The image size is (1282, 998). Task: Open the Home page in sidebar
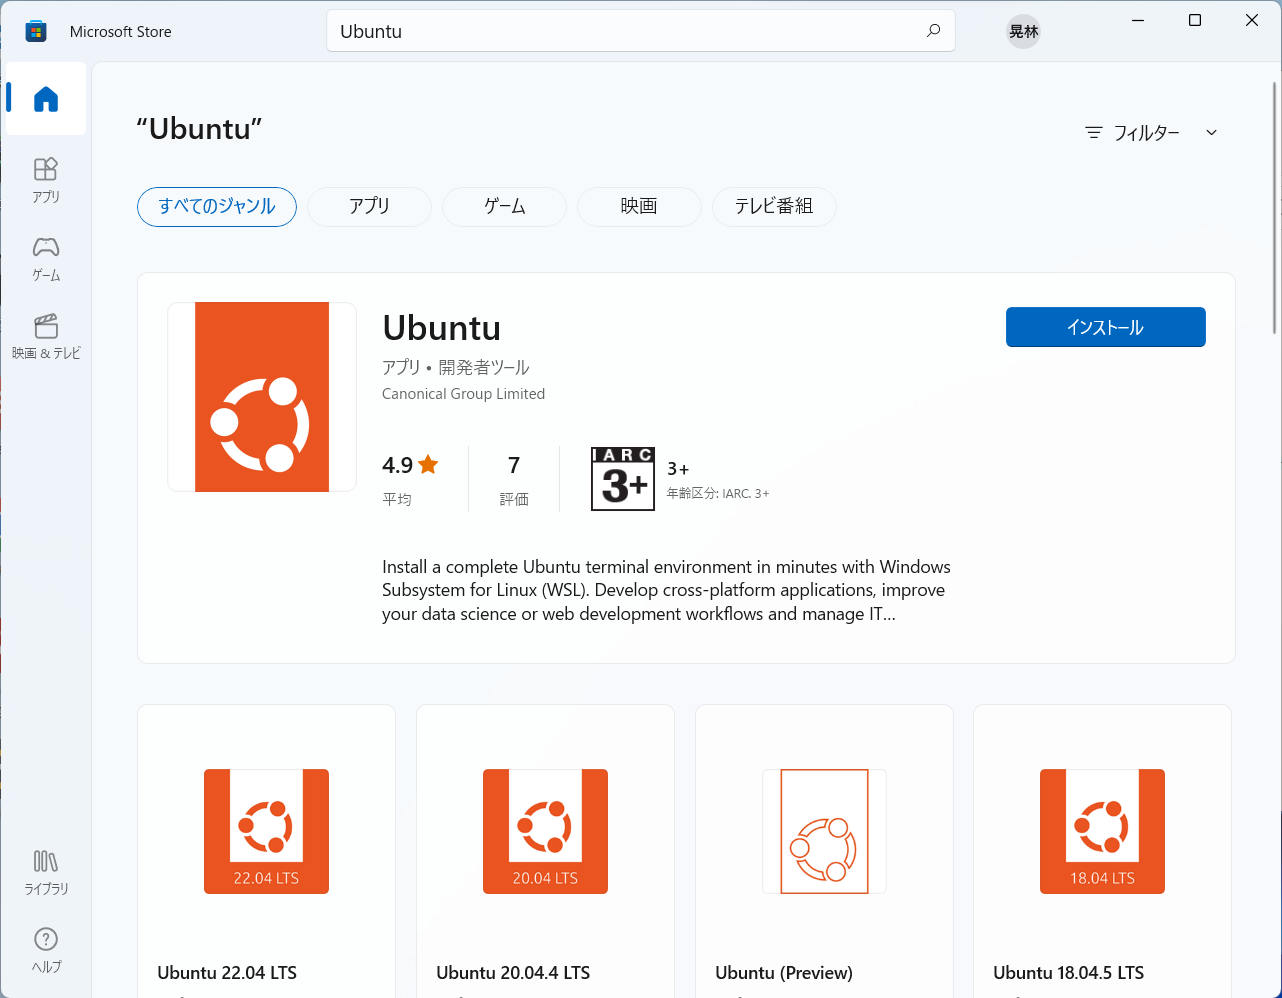[46, 99]
